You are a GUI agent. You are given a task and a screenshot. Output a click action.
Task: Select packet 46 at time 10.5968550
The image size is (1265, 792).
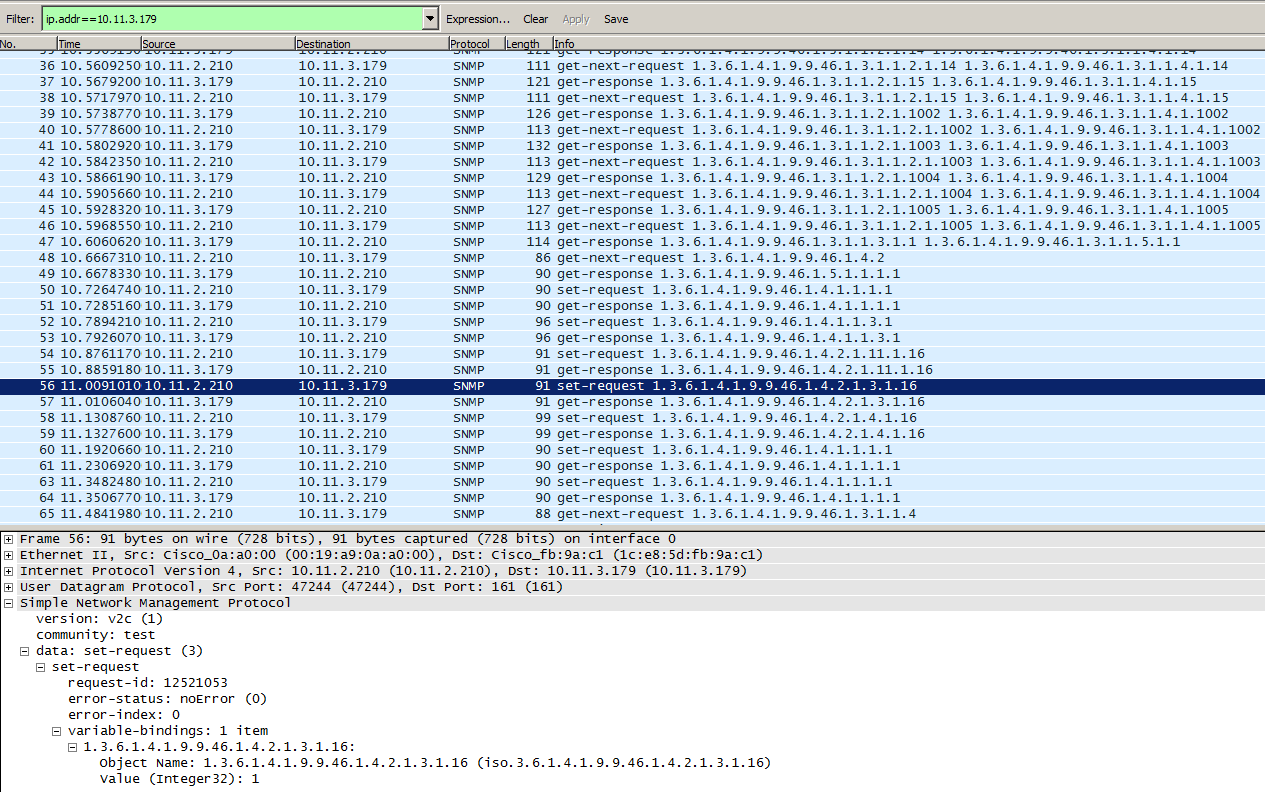[632, 226]
